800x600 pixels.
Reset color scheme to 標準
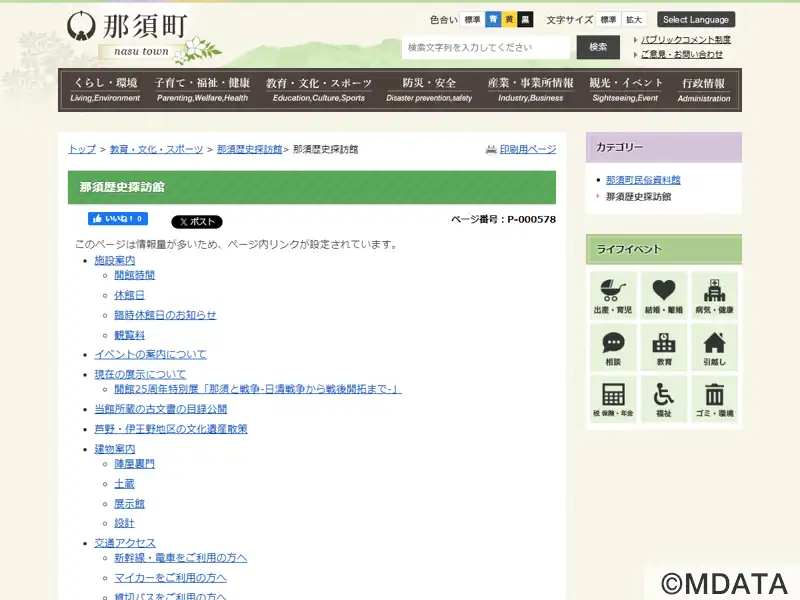pos(472,19)
